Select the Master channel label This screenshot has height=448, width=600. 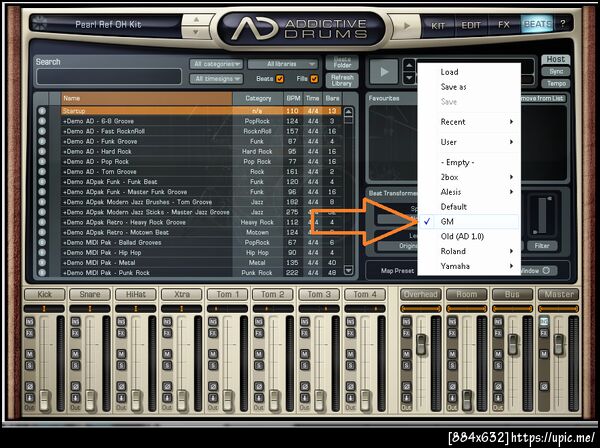[x=559, y=294]
